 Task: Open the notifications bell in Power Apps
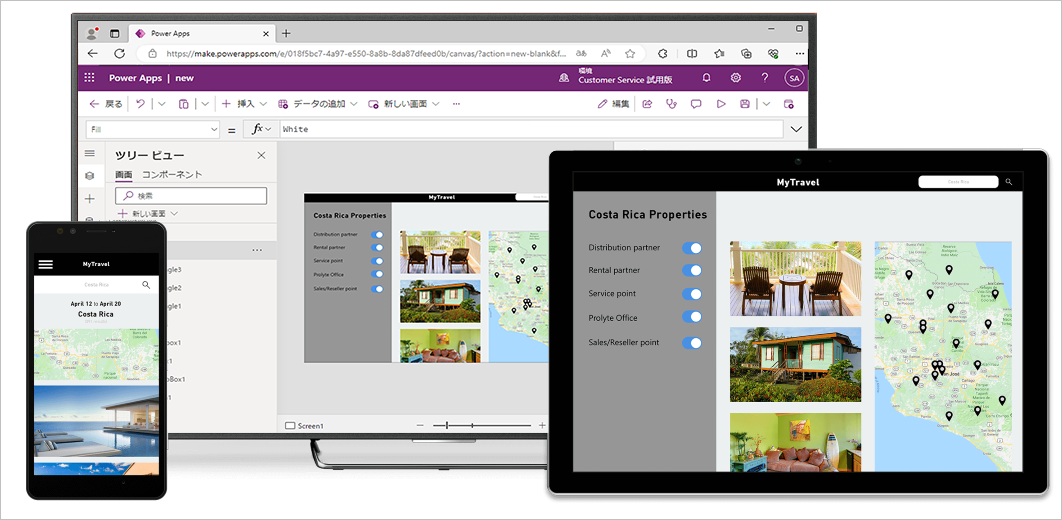click(706, 78)
